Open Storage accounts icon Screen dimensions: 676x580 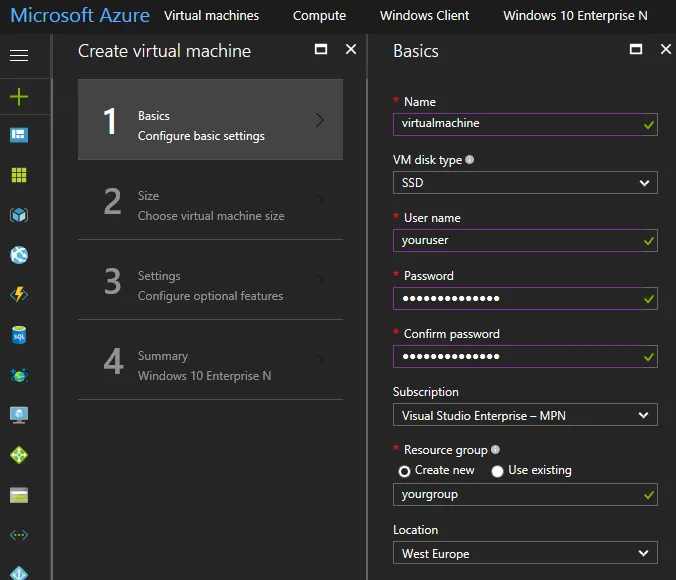click(x=19, y=495)
